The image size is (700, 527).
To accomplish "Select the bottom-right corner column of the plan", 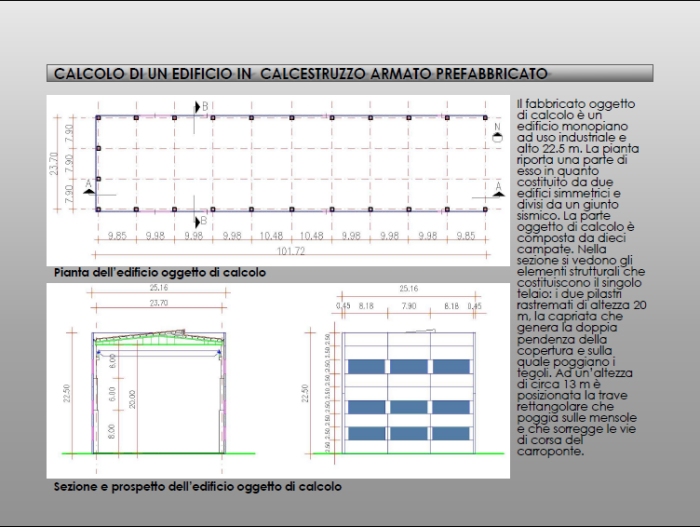I will point(485,210).
